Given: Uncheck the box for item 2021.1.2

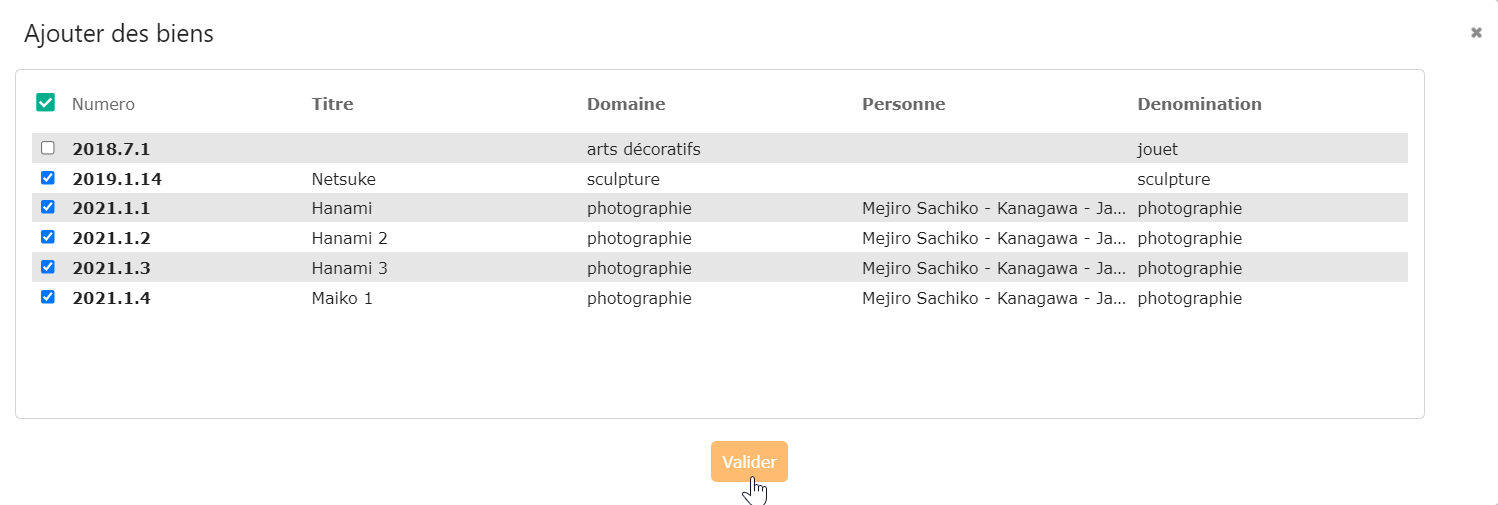Looking at the screenshot, I should click(47, 237).
